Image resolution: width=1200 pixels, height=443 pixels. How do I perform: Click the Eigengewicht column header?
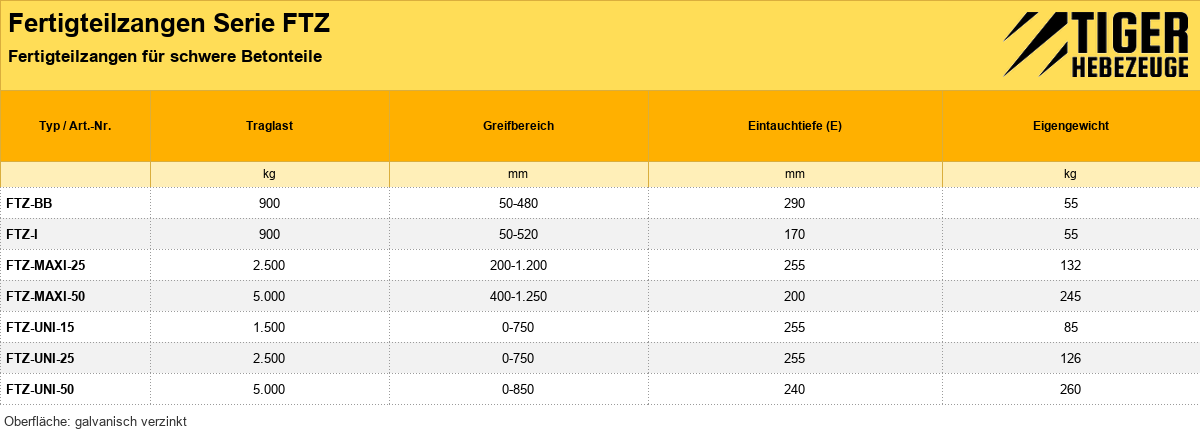tap(1070, 126)
